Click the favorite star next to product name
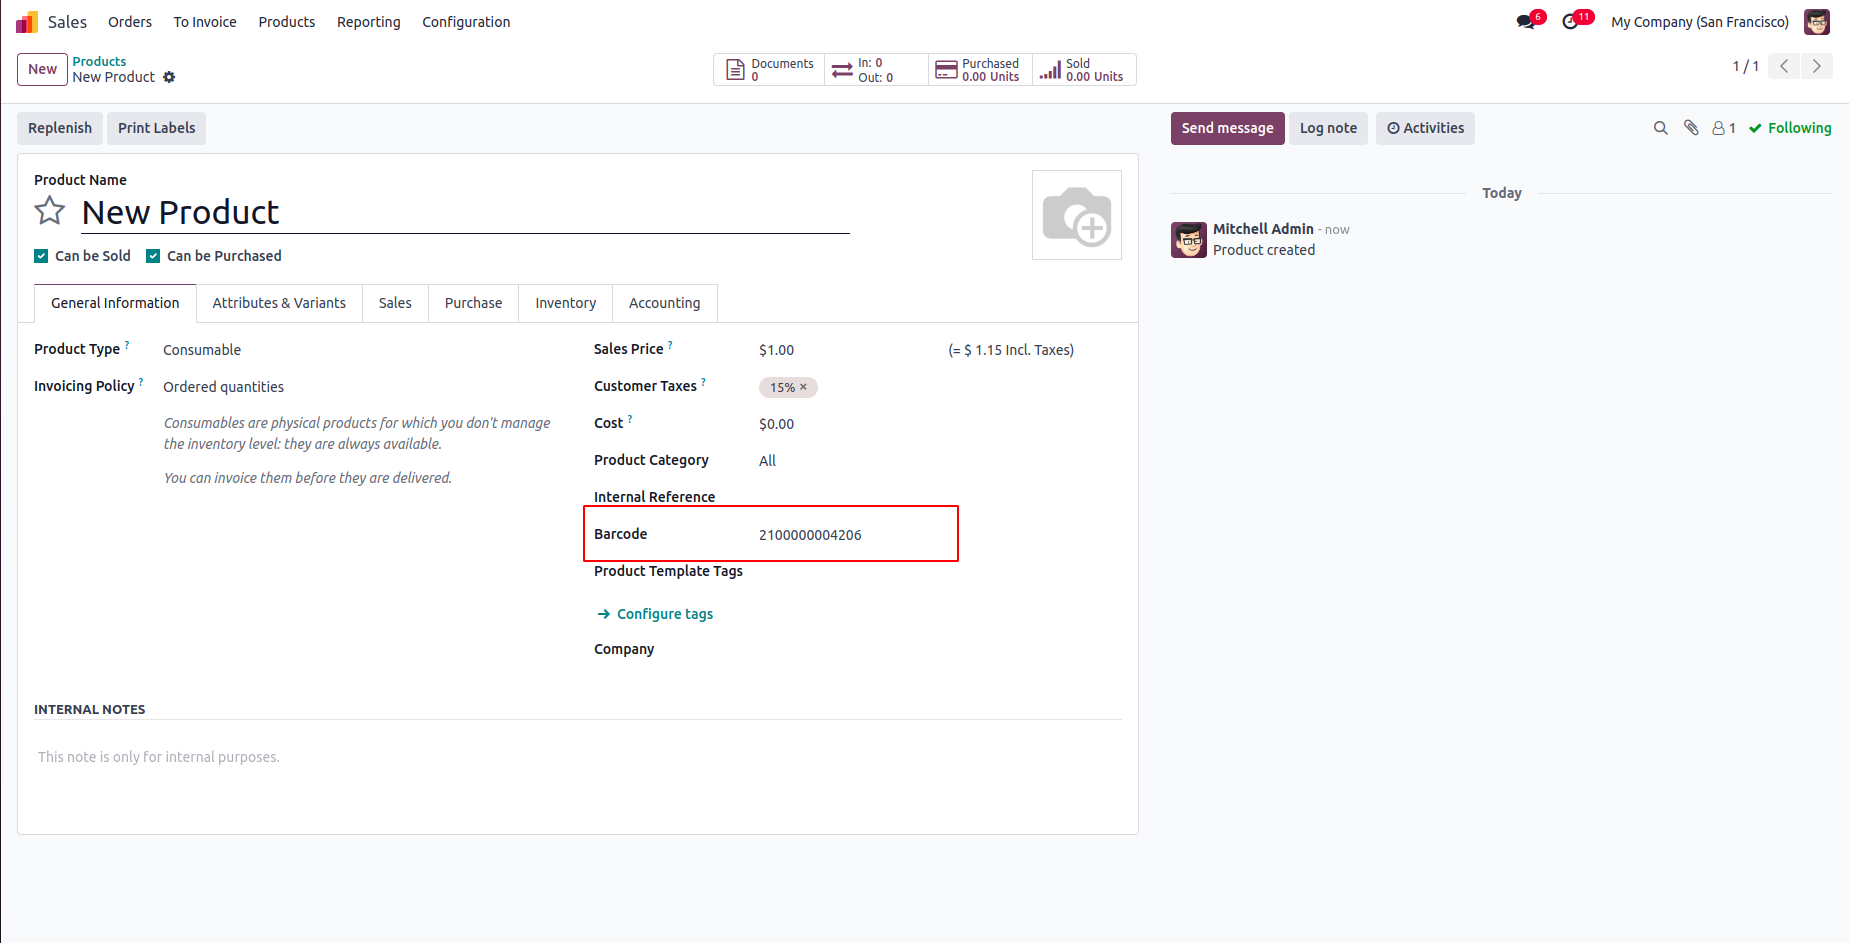The width and height of the screenshot is (1849, 943). pos(50,211)
